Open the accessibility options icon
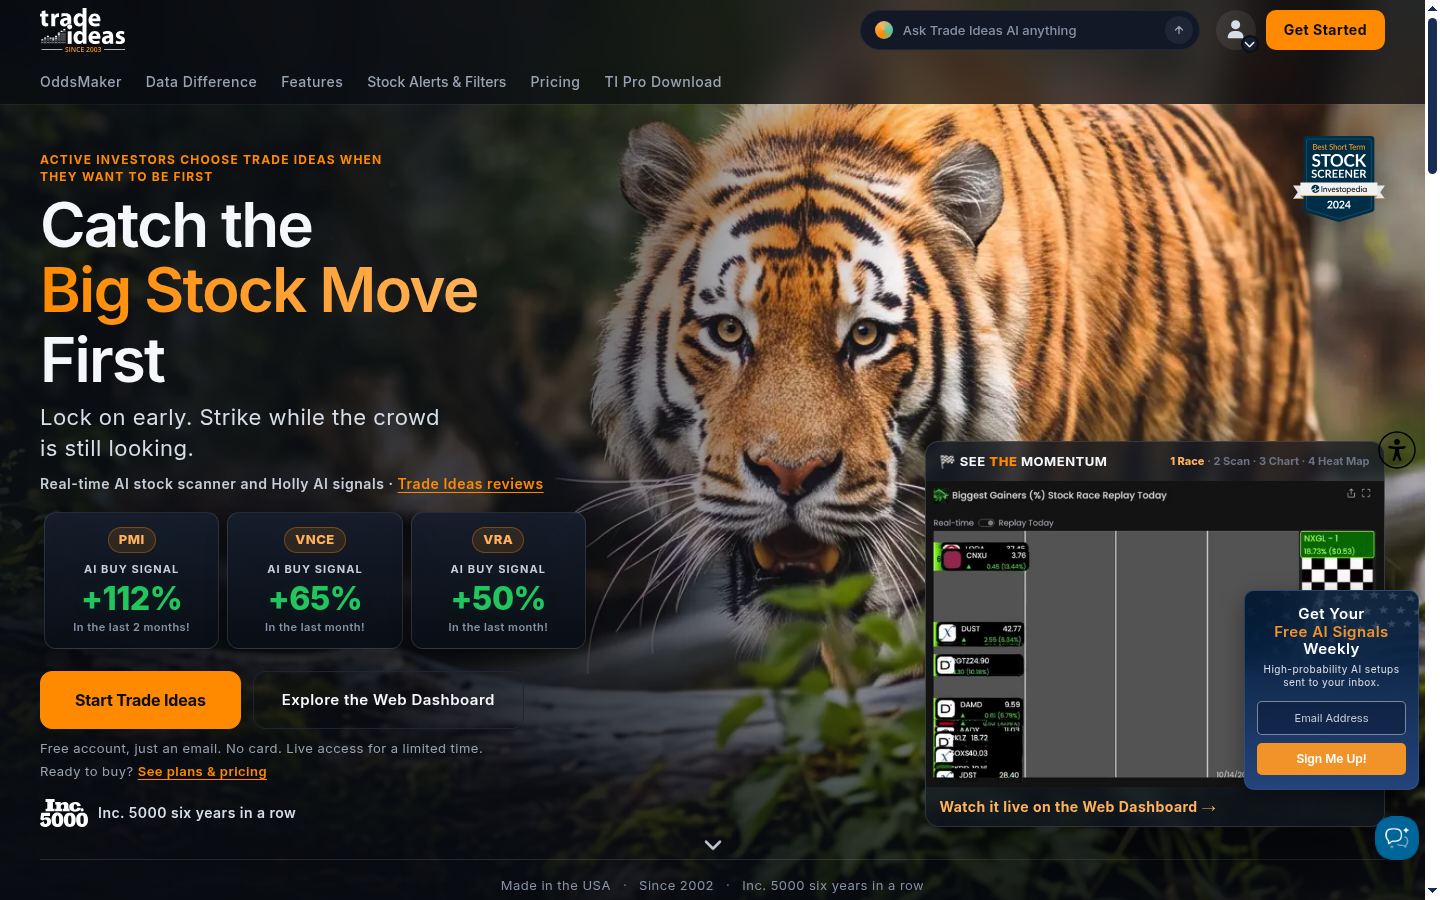 (x=1397, y=449)
